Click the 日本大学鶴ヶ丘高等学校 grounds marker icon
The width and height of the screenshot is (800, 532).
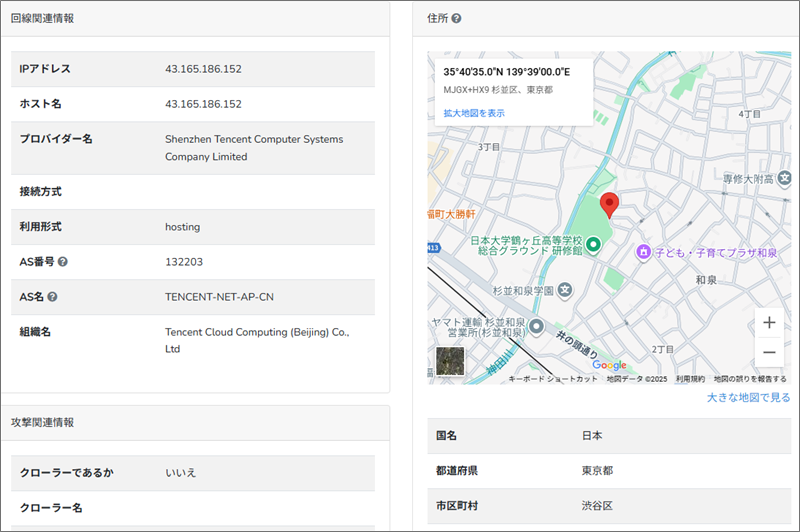pos(593,244)
